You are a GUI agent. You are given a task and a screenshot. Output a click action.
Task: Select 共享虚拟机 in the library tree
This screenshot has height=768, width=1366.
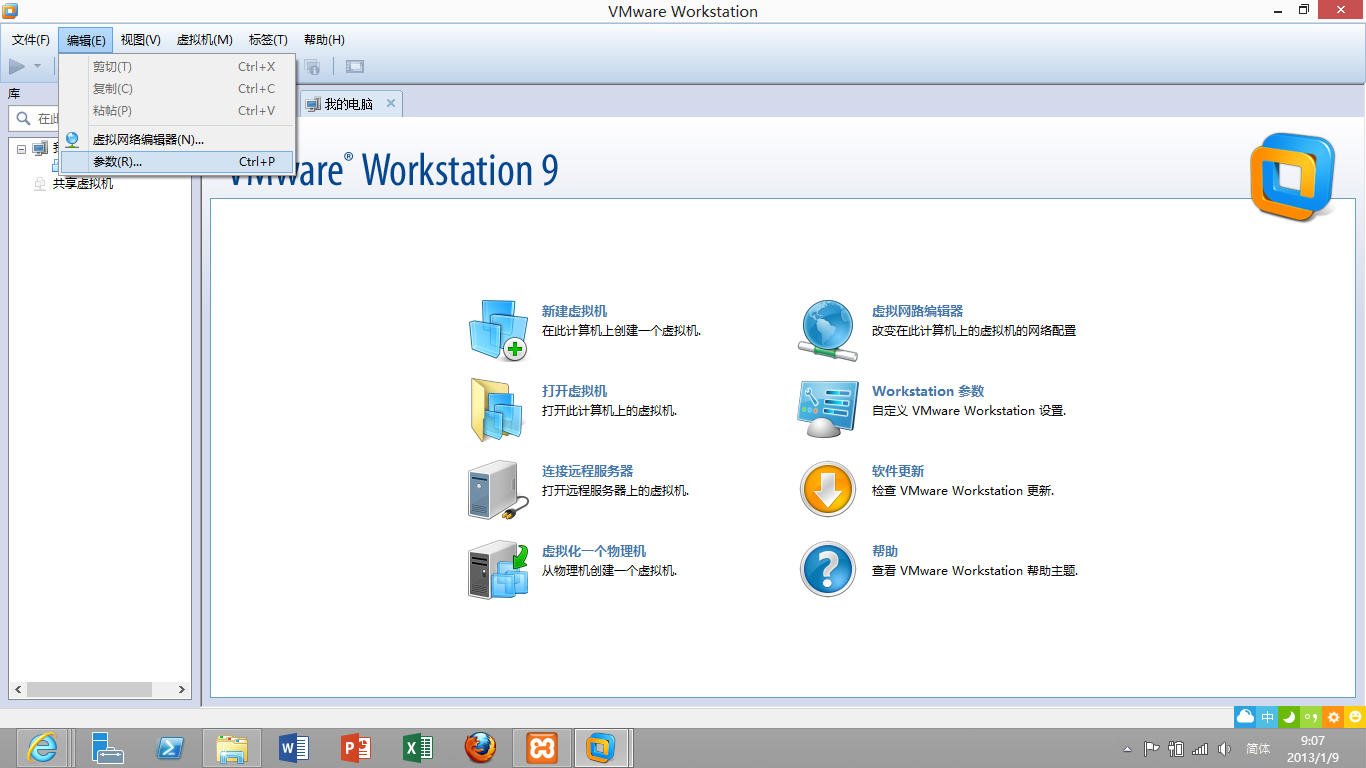tap(83, 184)
